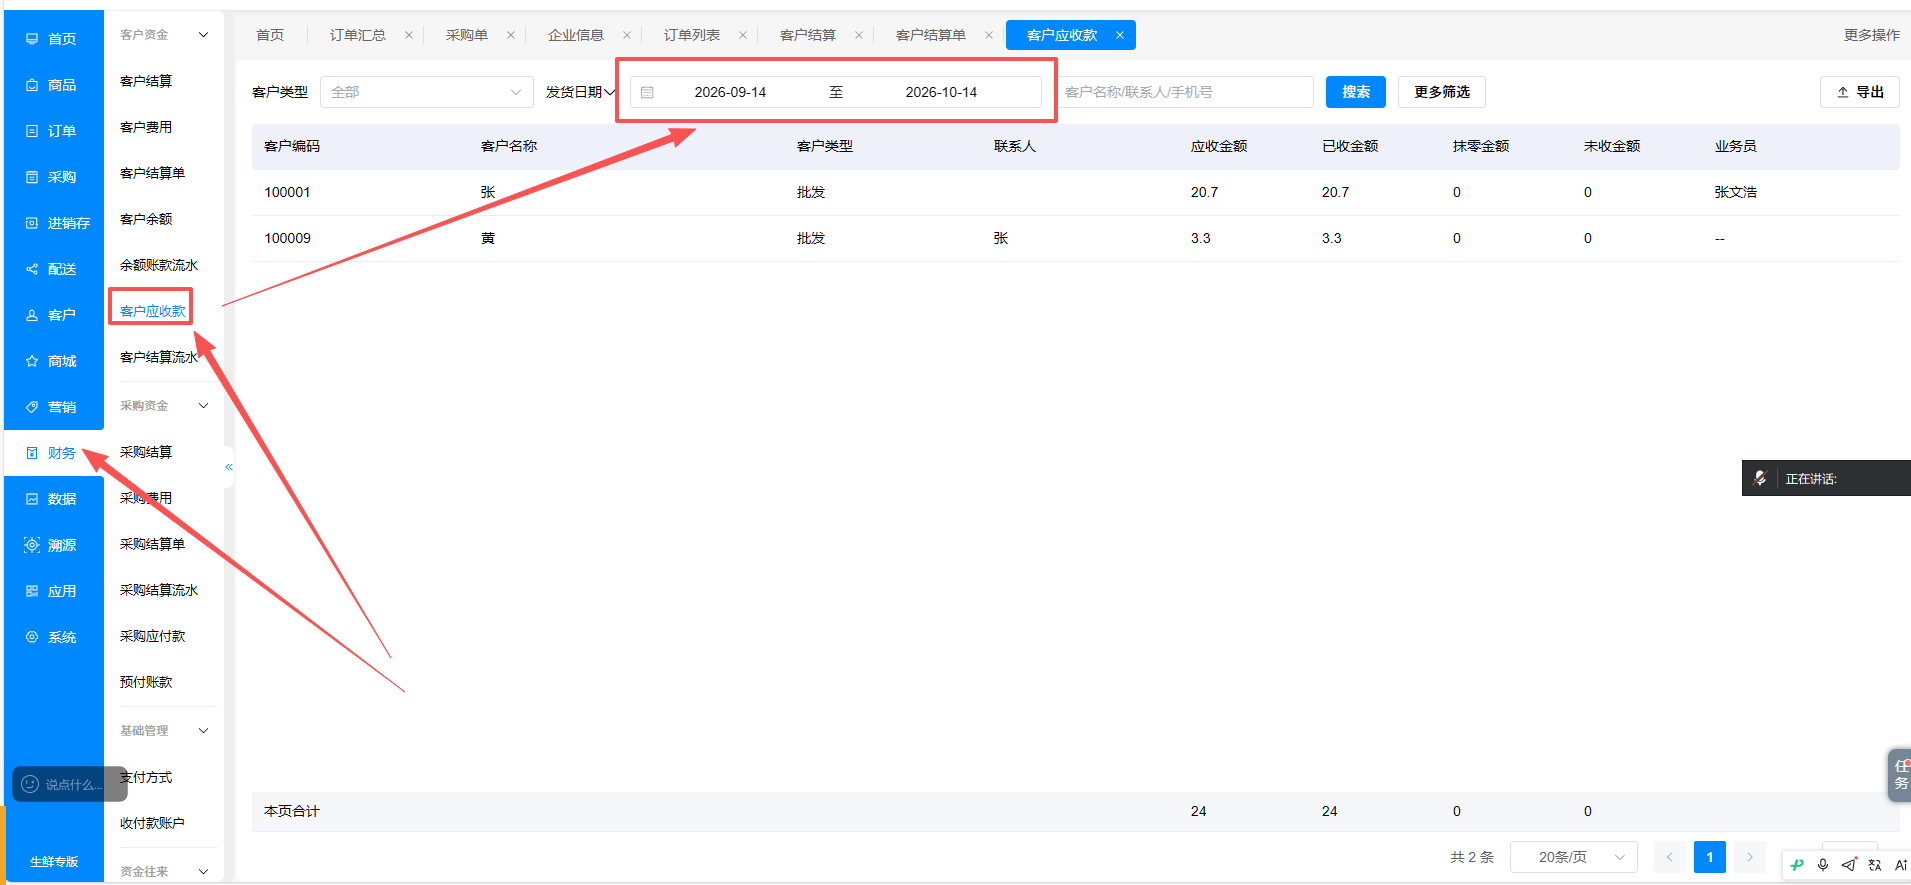Open the 数据 data chart icon

(x=32, y=499)
